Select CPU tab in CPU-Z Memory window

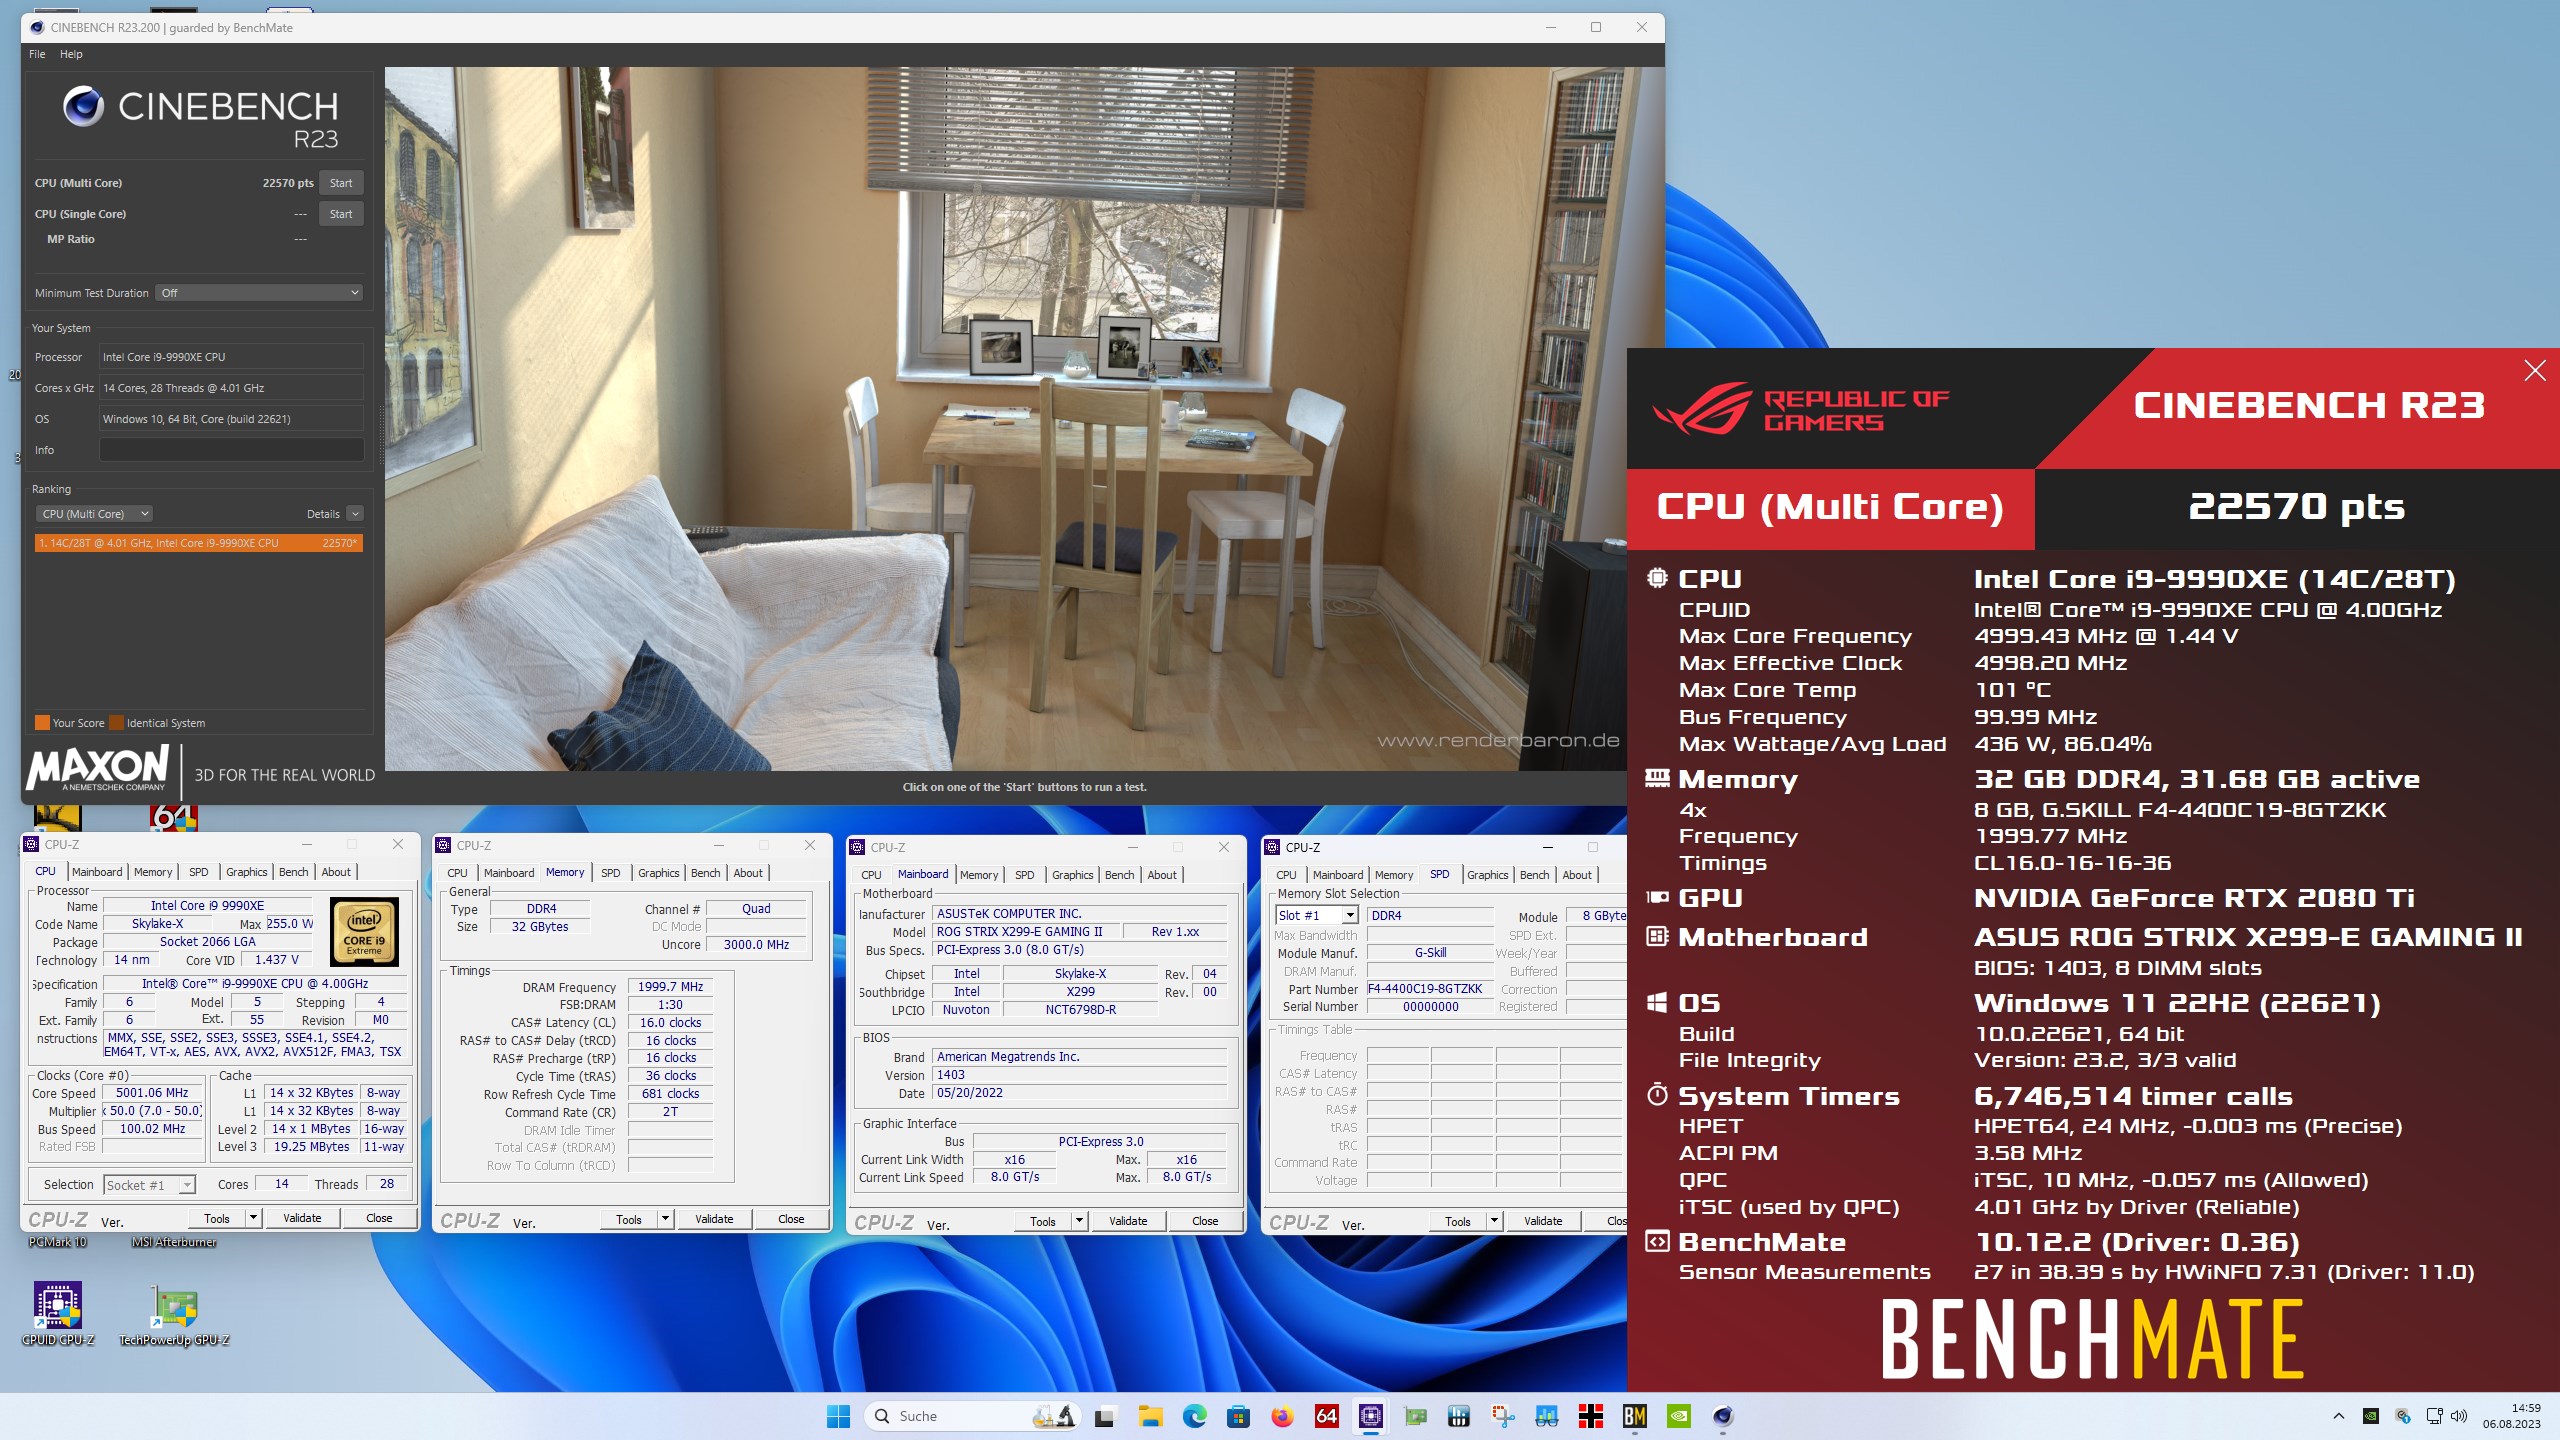457,873
